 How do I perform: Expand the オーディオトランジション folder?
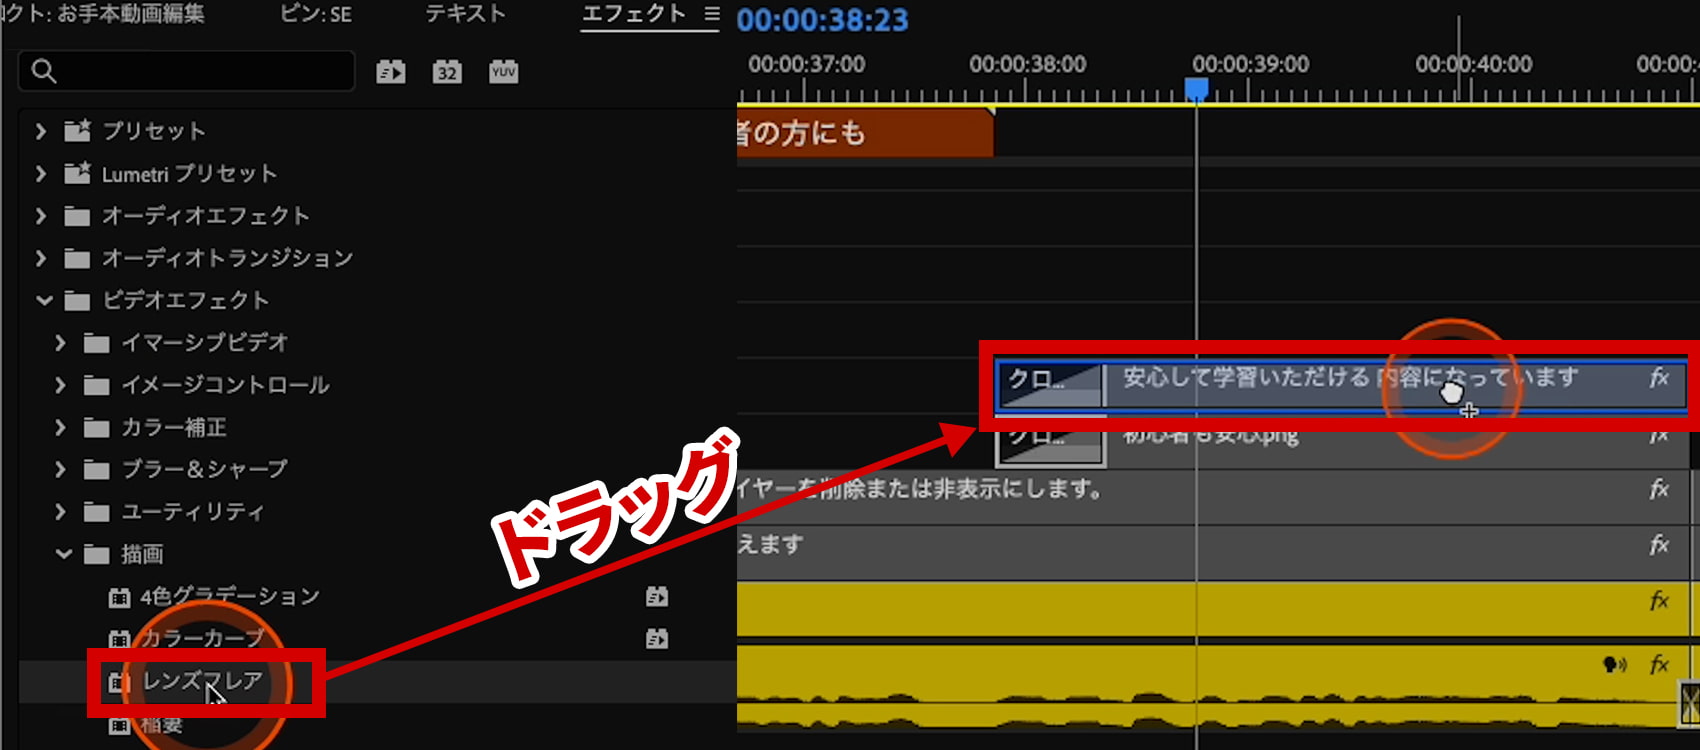40,258
